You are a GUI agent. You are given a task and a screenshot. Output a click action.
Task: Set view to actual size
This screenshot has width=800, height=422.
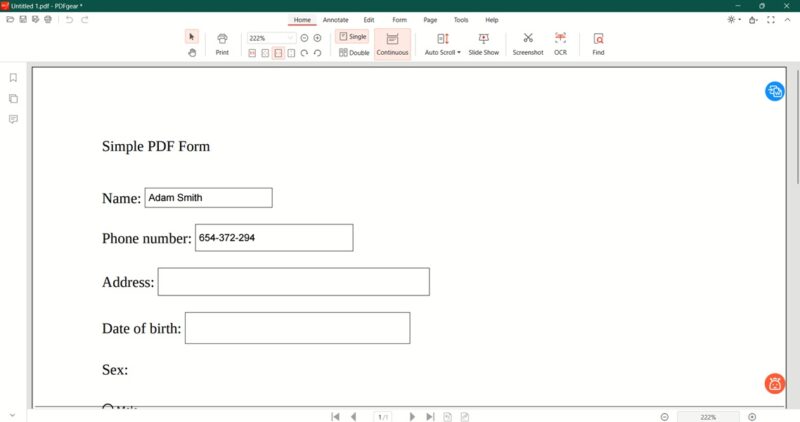252,53
